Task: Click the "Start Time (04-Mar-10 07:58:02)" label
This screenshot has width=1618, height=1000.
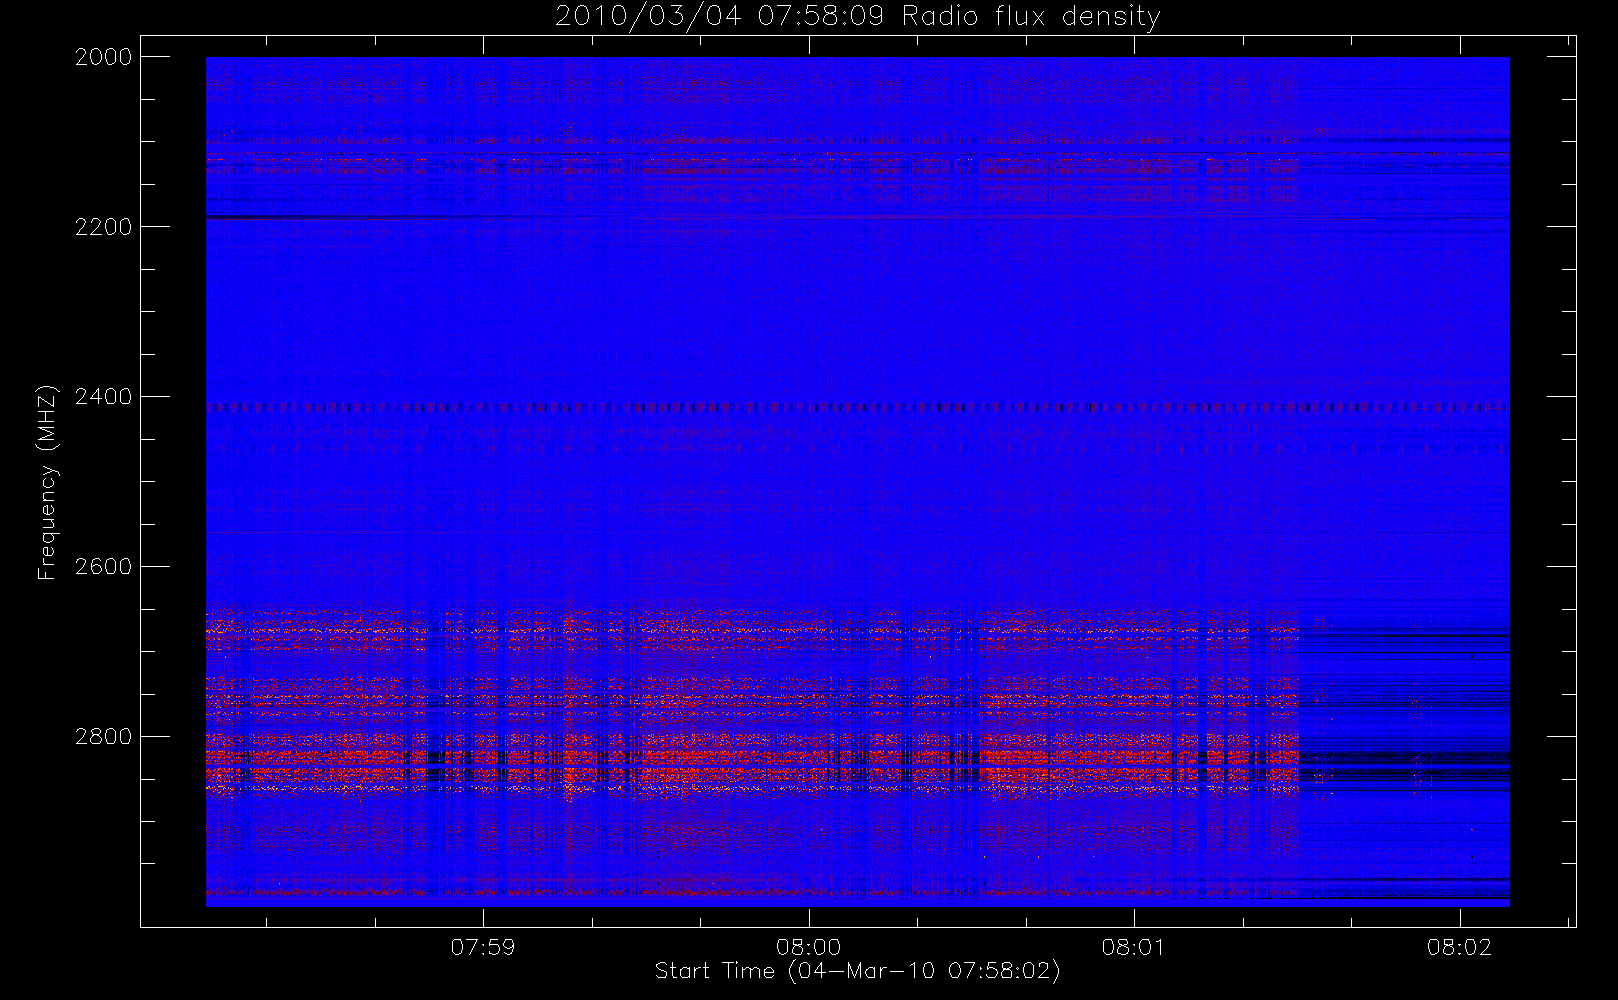Action: (857, 971)
